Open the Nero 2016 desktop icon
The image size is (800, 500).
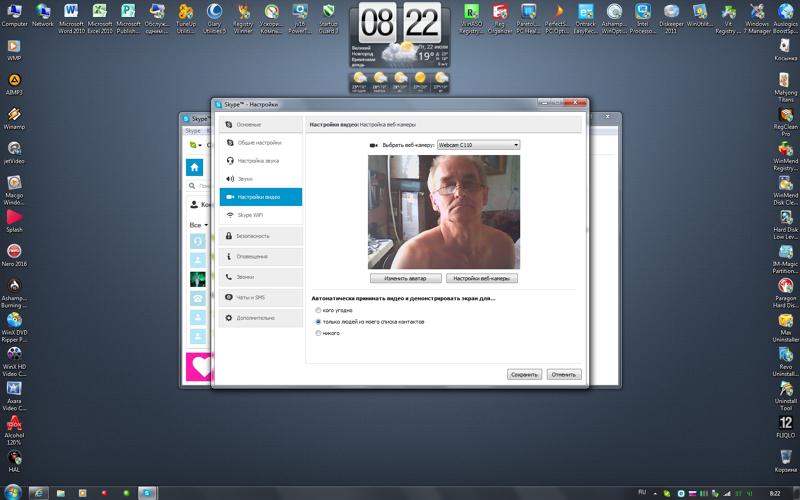14,255
